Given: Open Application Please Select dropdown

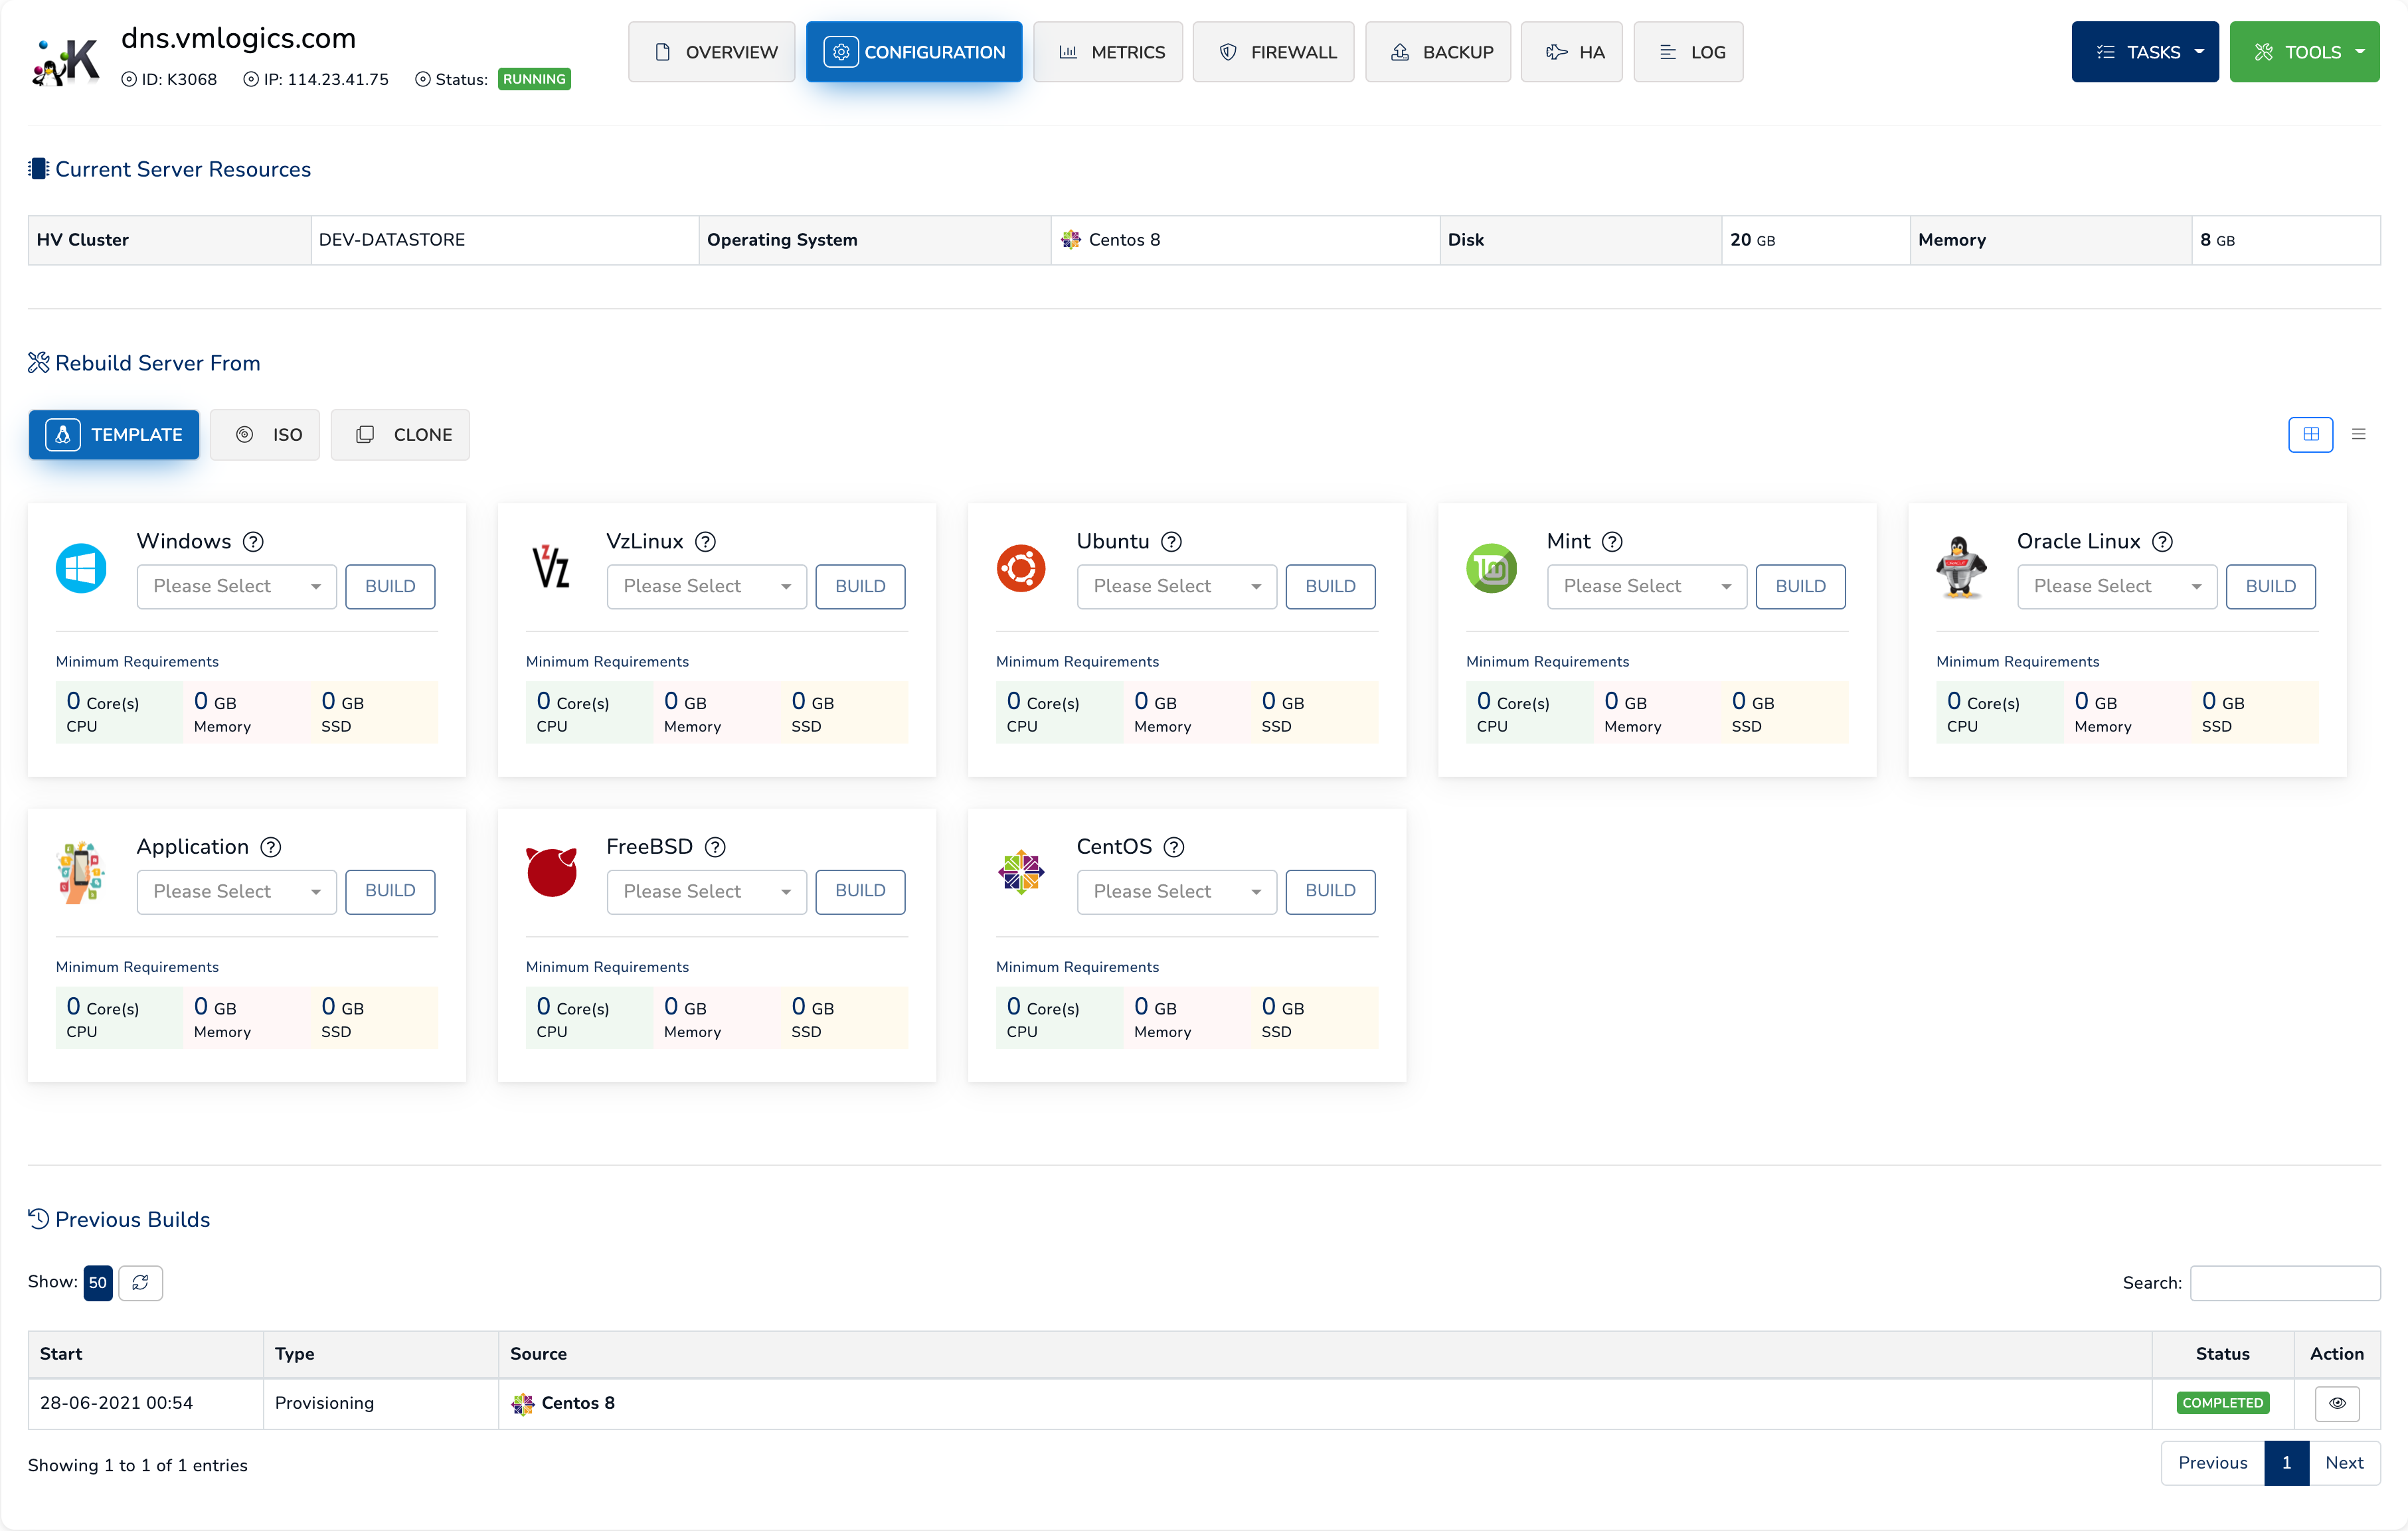Looking at the screenshot, I should coord(236,891).
